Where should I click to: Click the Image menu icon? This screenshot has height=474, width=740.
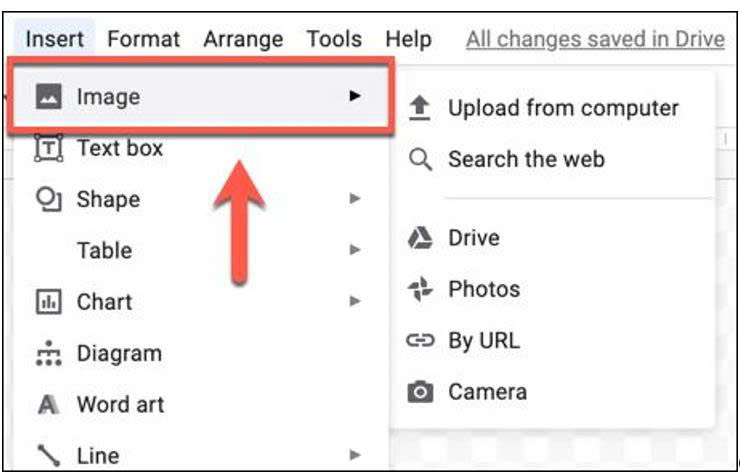[48, 97]
